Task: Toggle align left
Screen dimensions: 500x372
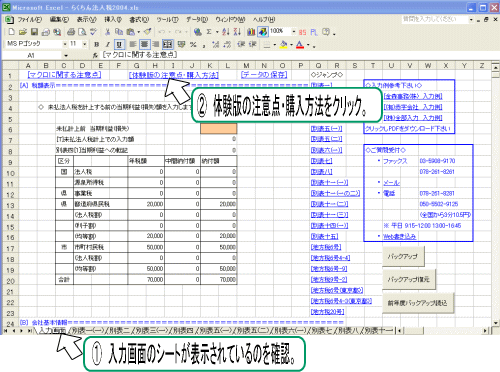Action: click(133, 44)
